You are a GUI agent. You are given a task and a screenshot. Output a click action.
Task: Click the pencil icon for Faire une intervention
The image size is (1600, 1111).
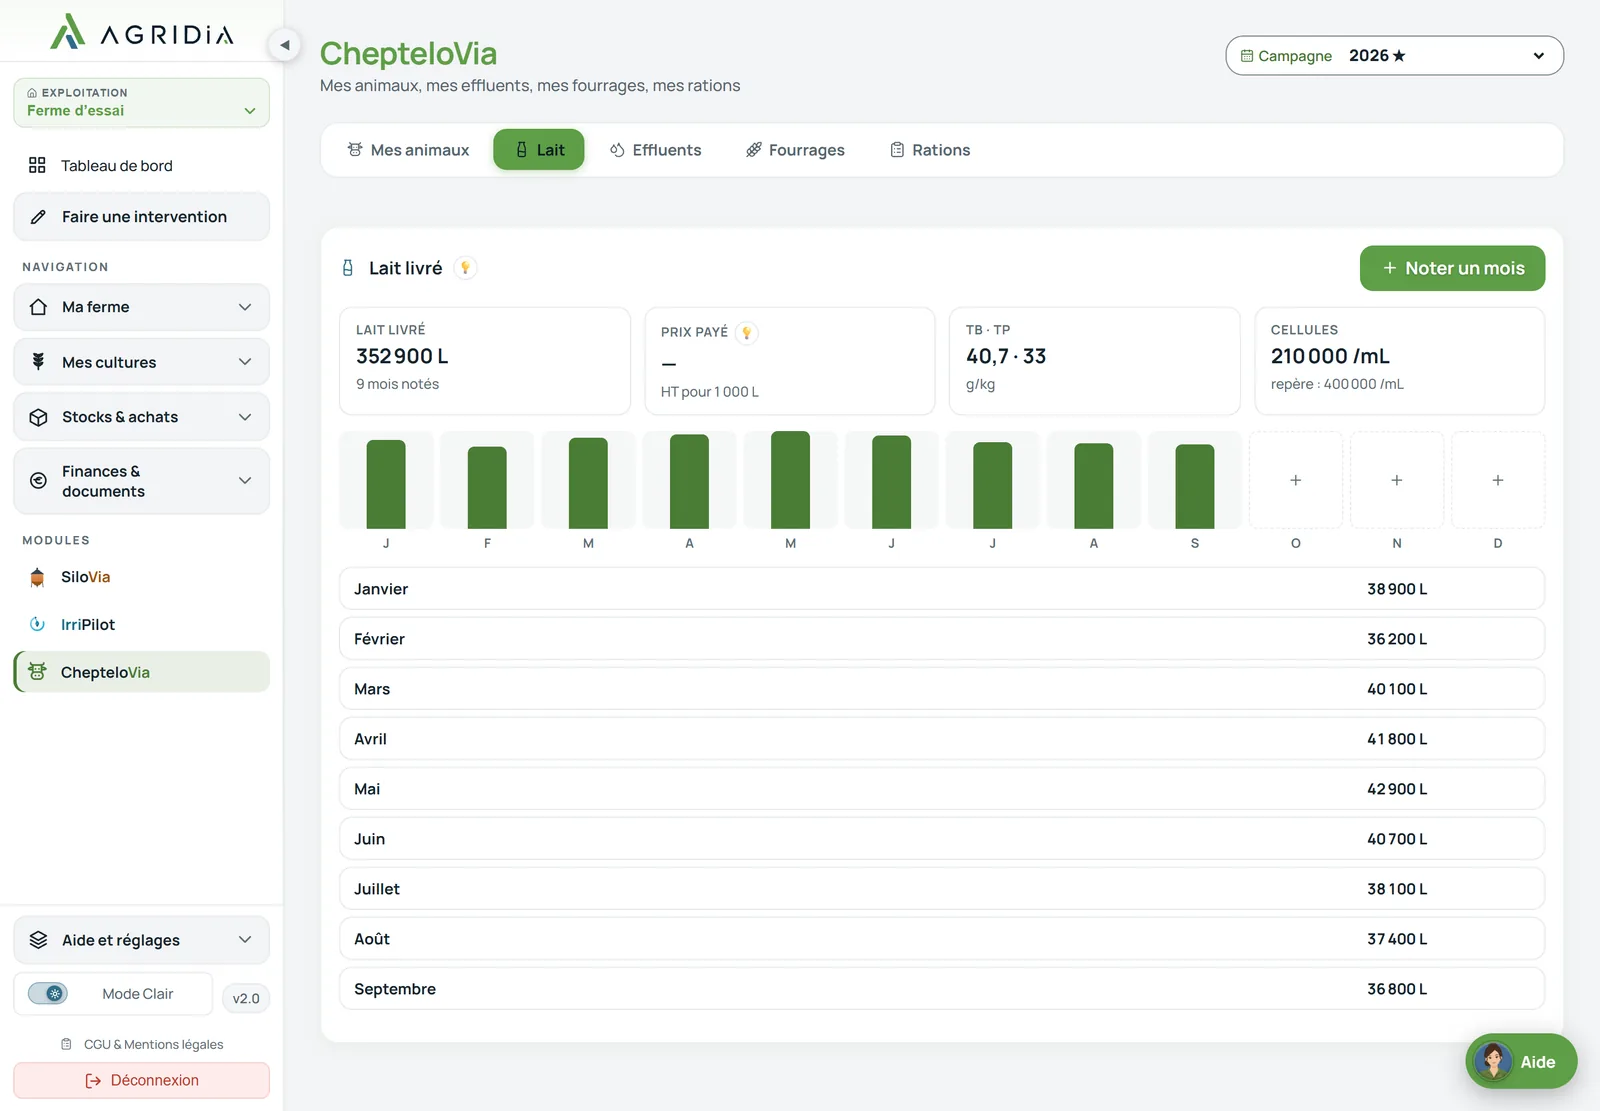(38, 217)
